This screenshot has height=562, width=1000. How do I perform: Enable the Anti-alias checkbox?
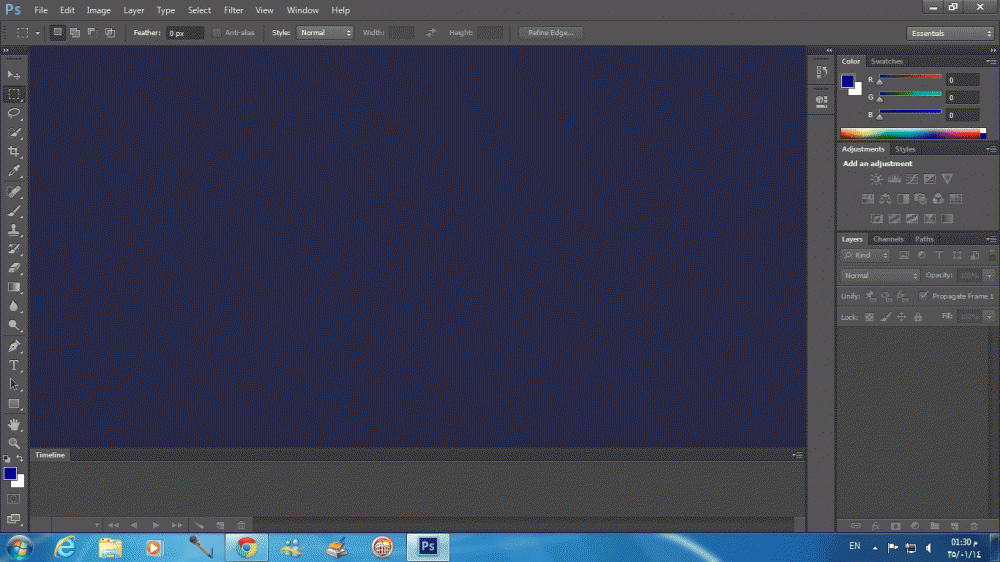point(217,33)
